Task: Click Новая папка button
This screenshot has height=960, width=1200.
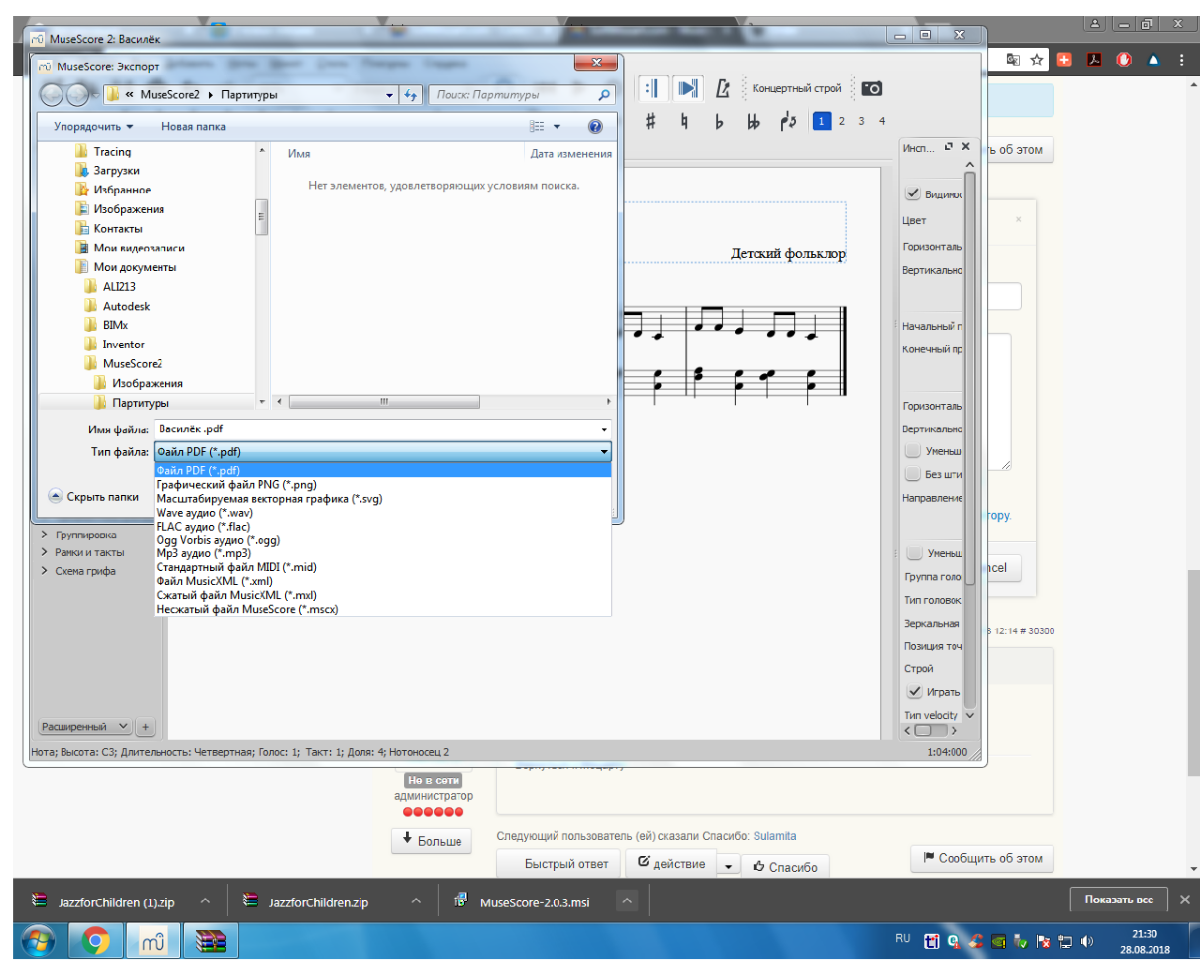Action: click(x=193, y=127)
